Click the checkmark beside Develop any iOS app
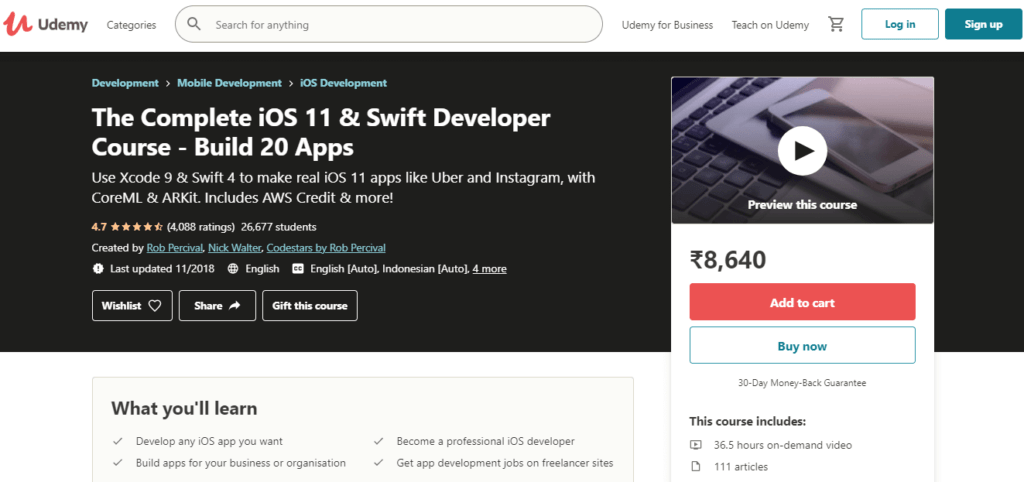The image size is (1024, 482). pos(118,442)
